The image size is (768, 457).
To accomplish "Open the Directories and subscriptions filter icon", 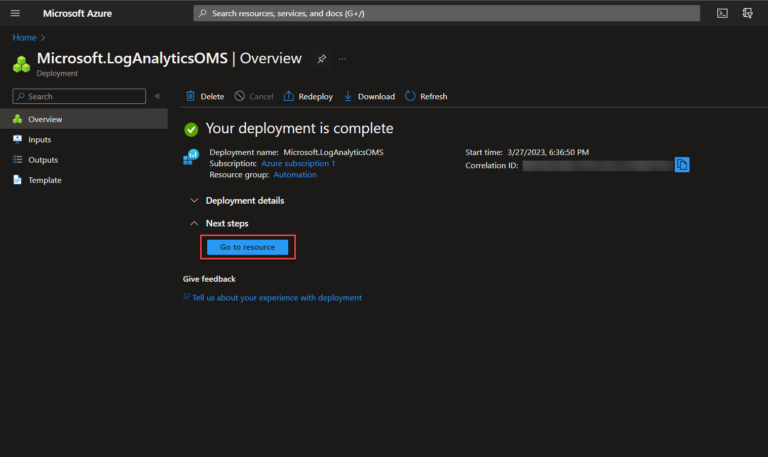I will click(748, 13).
